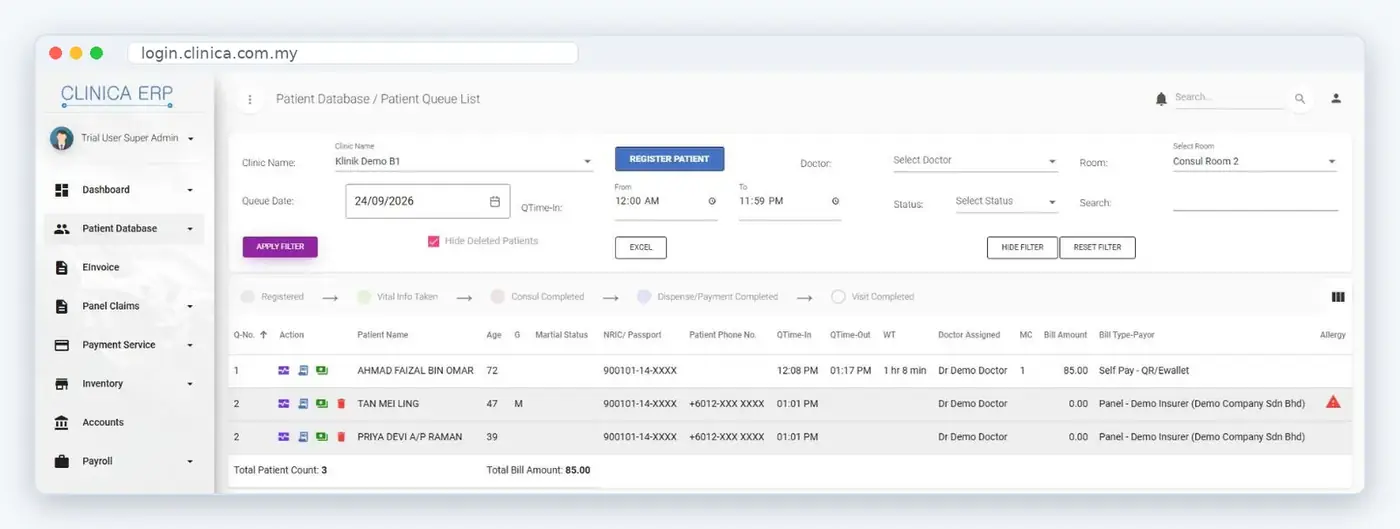Viewport: 1400px width, 529px height.
Task: Open Payment Service in the sidebar
Action: coord(124,345)
